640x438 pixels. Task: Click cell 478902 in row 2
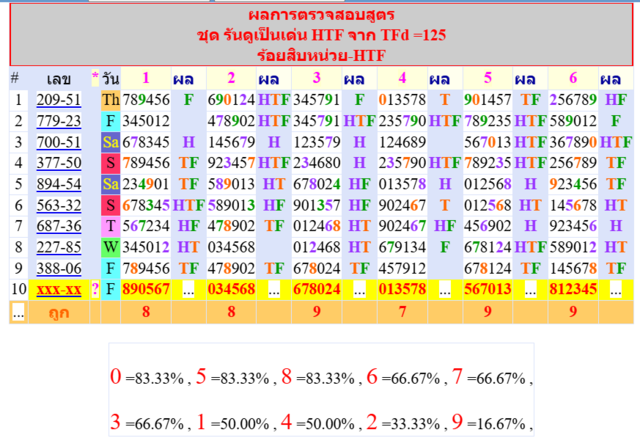(231, 121)
